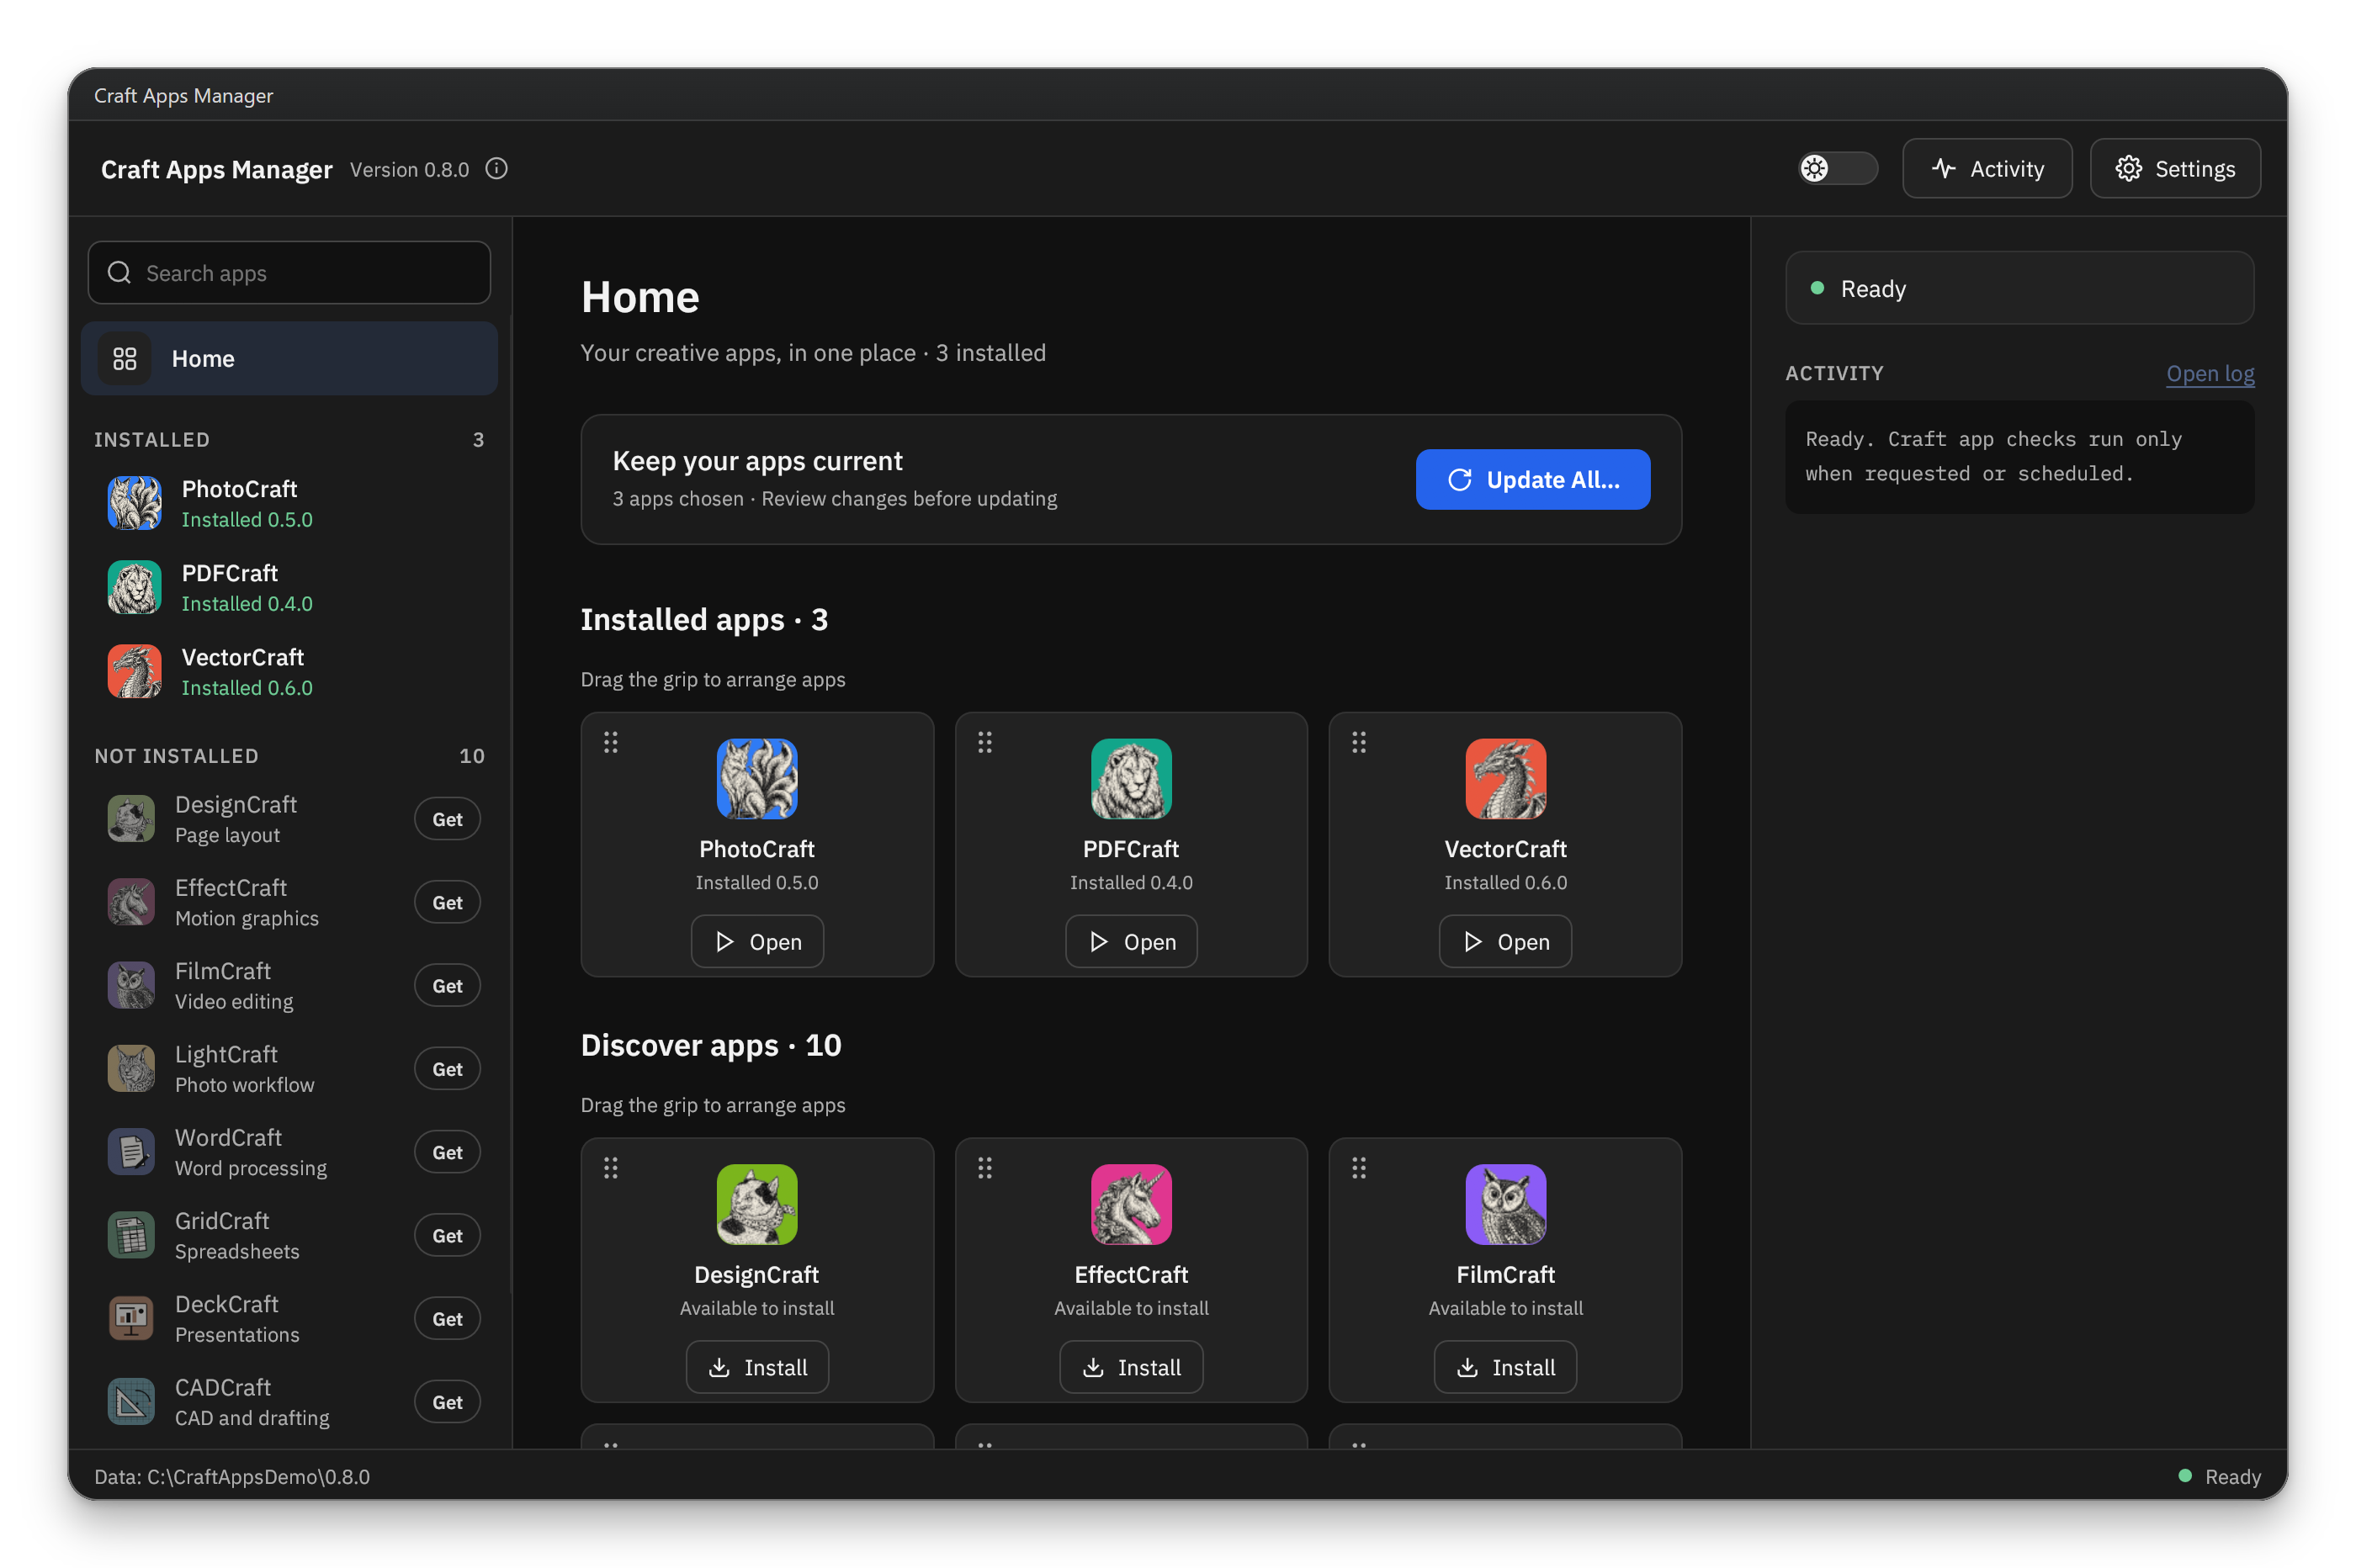
Task: Get DeckCraft from the sidebar
Action: pyautogui.click(x=447, y=1318)
